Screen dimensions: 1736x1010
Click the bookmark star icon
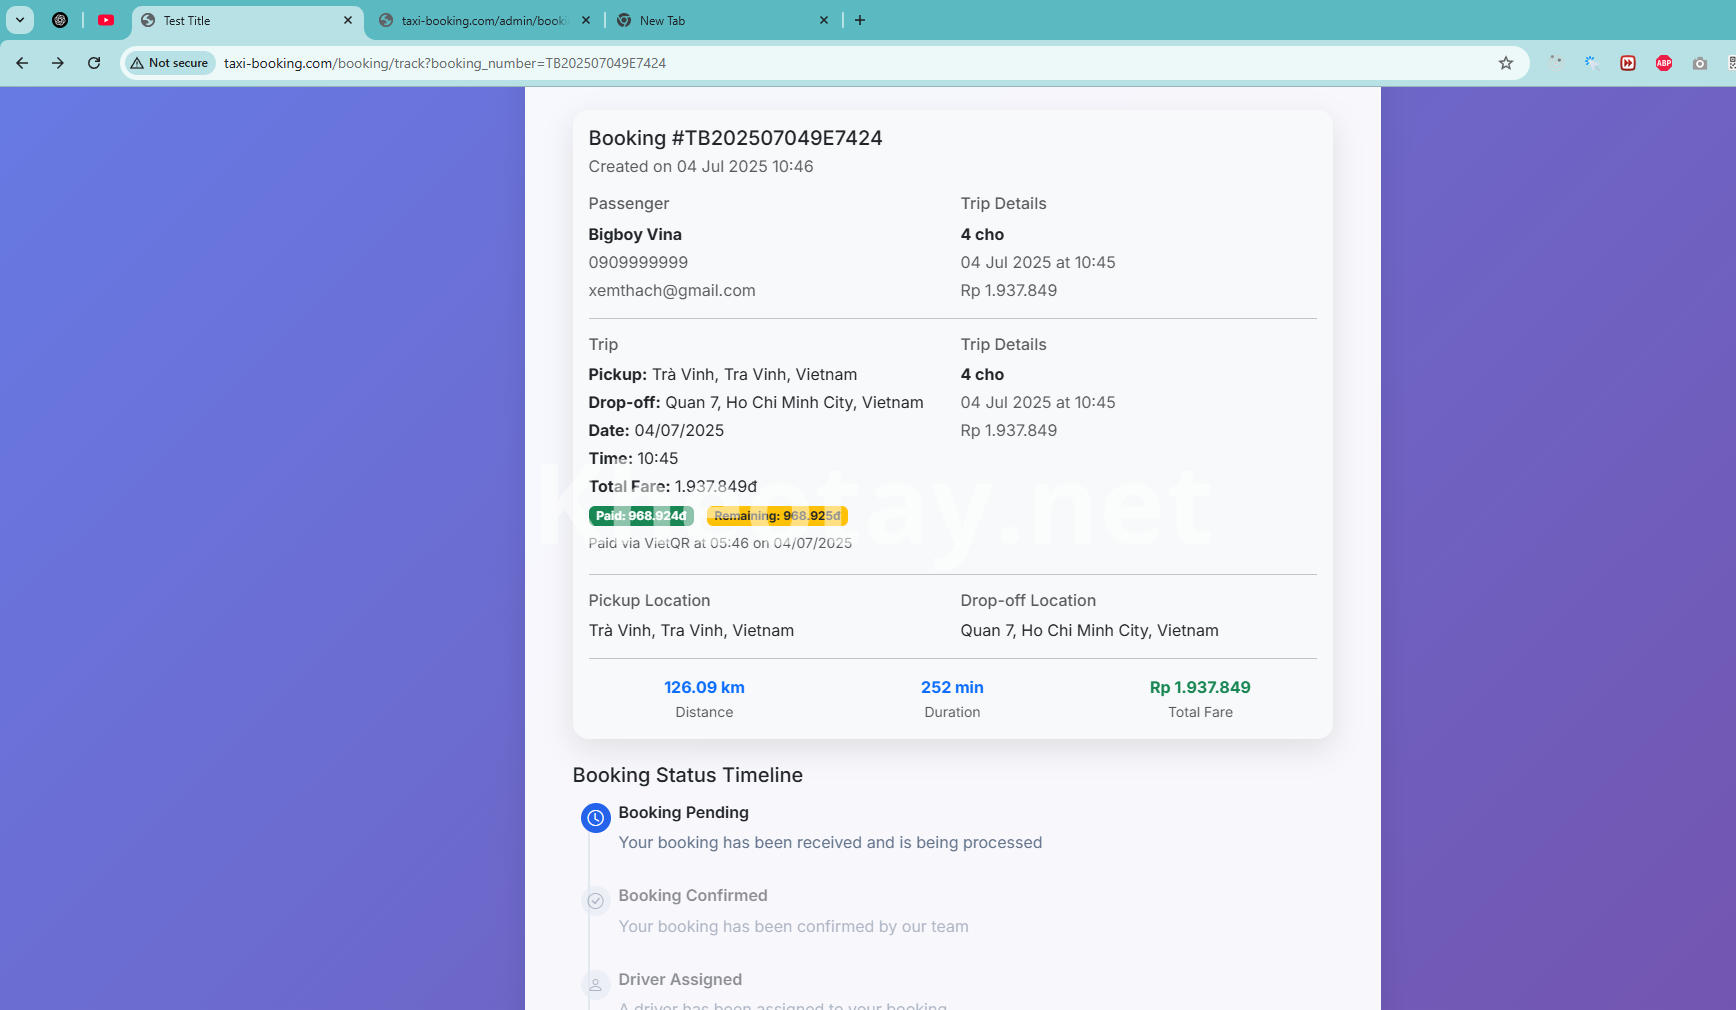1506,63
